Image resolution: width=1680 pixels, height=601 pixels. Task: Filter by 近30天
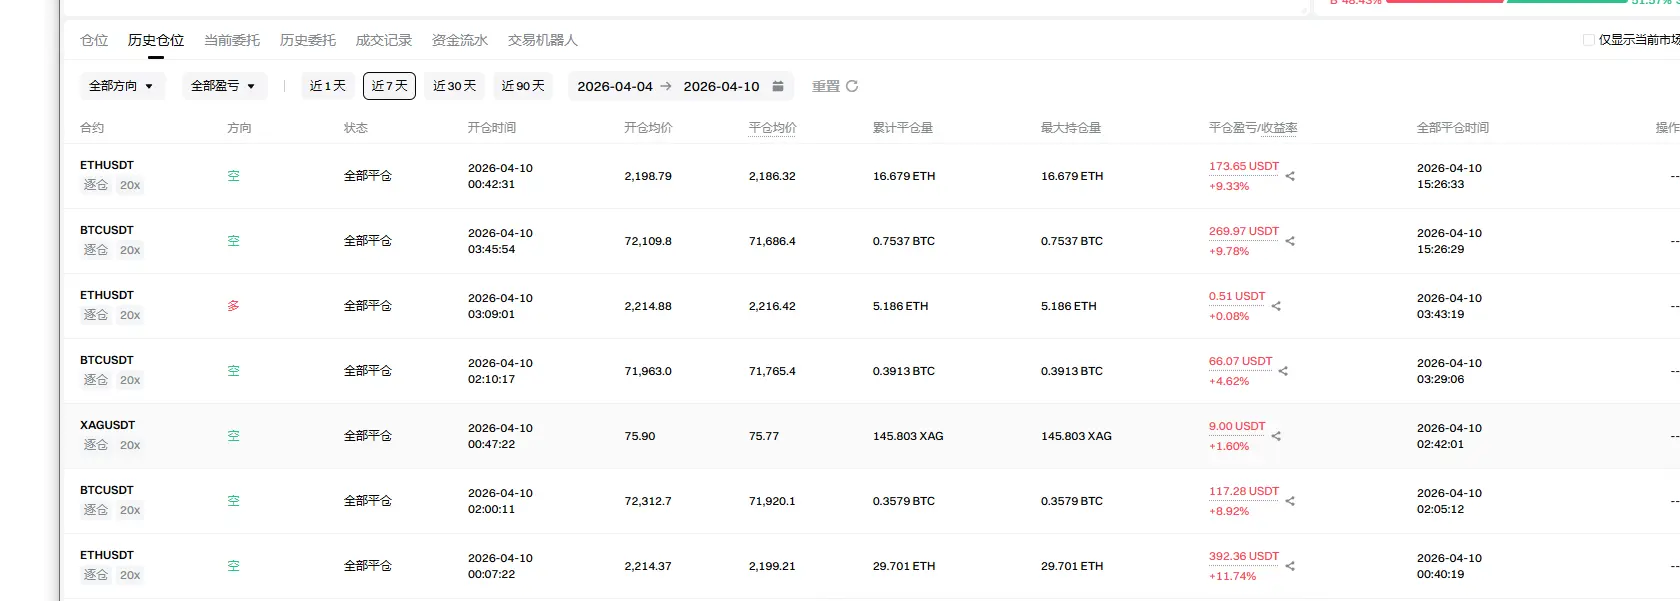(454, 86)
